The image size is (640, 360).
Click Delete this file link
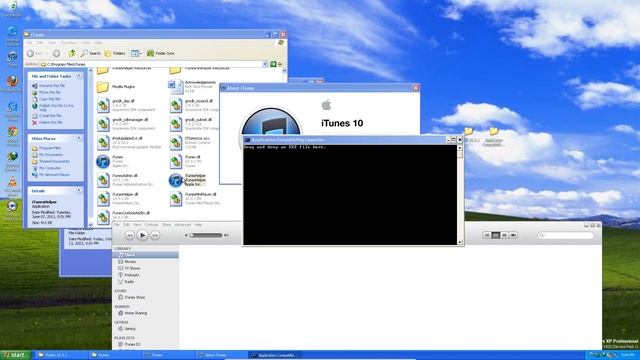[x=47, y=122]
